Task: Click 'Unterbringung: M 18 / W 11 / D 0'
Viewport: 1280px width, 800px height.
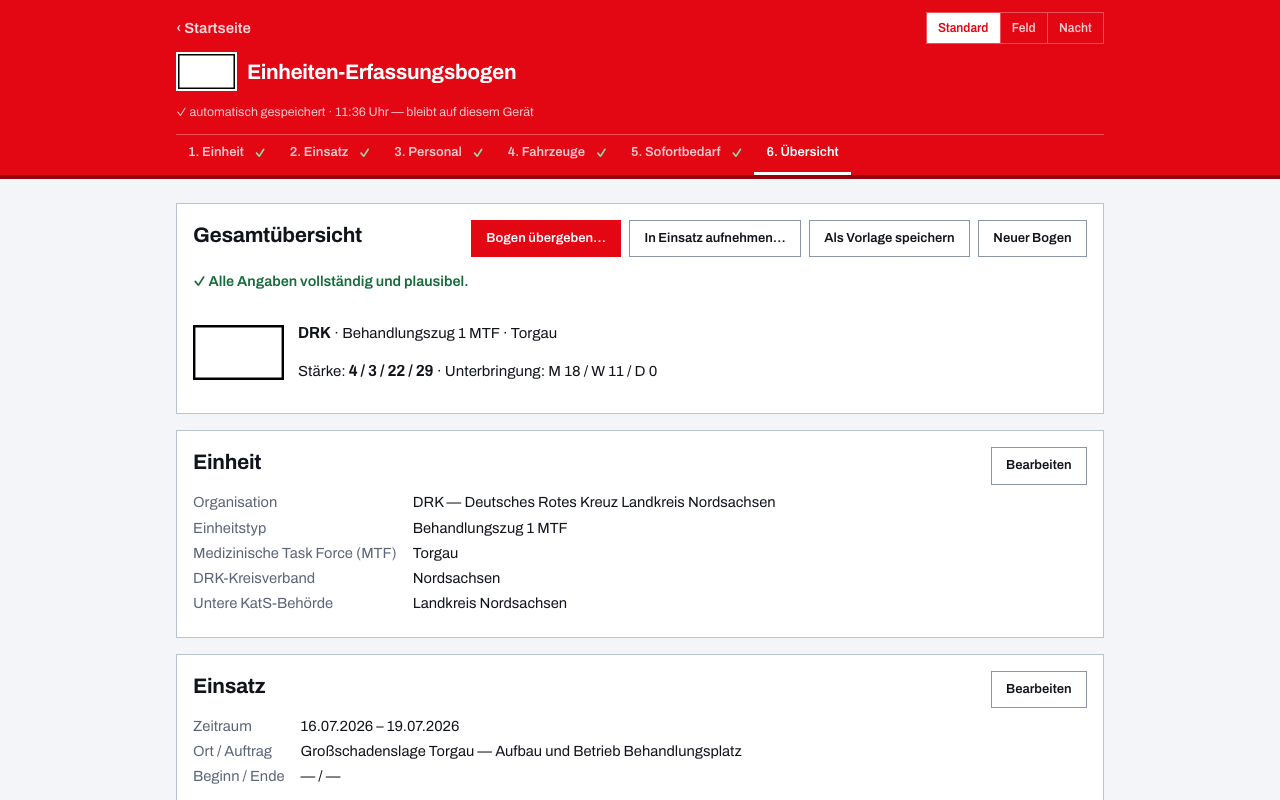Action: coord(551,371)
